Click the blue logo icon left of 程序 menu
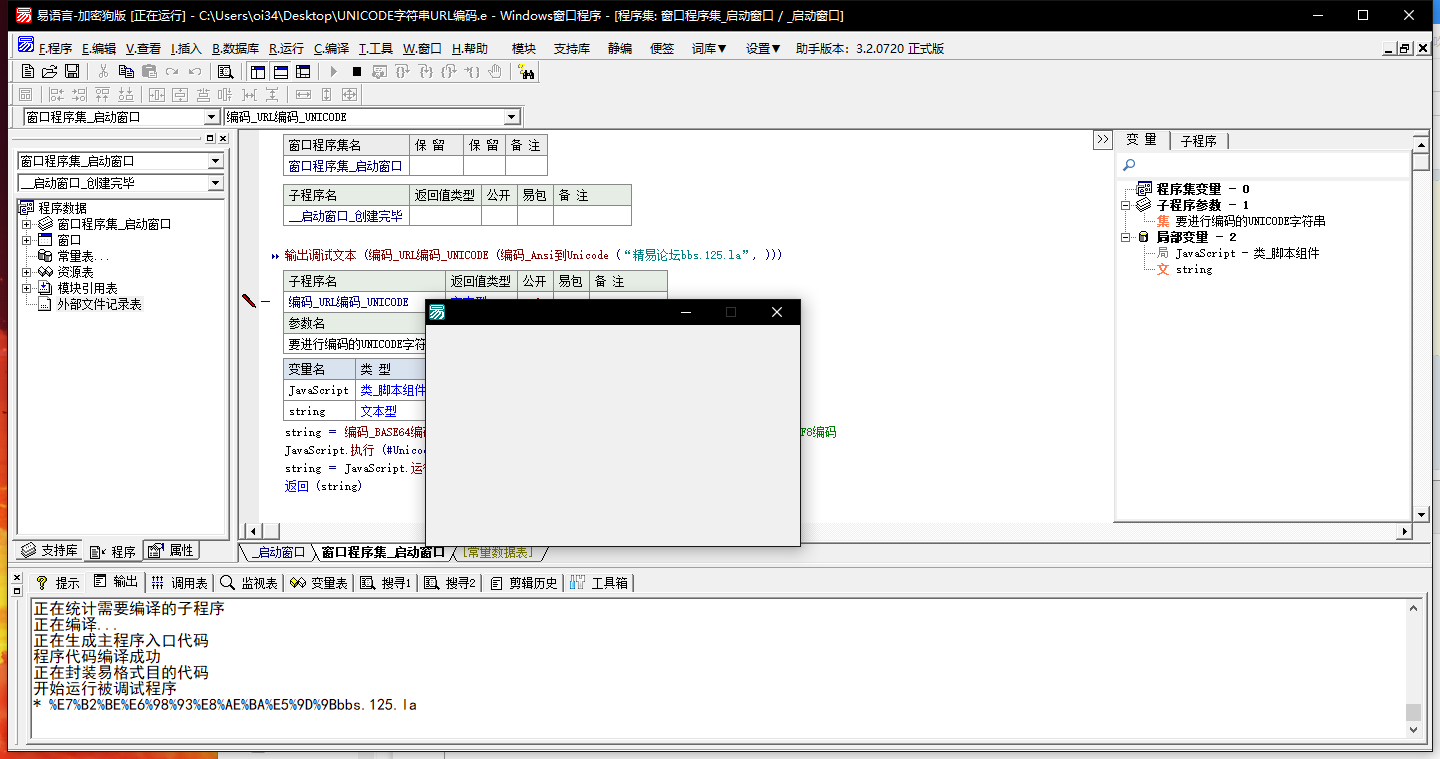1440x759 pixels. [x=26, y=46]
